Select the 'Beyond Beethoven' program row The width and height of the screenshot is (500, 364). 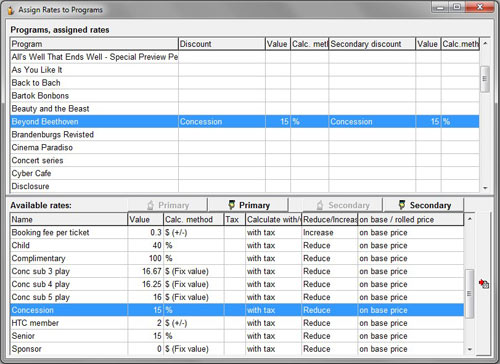[x=245, y=122]
